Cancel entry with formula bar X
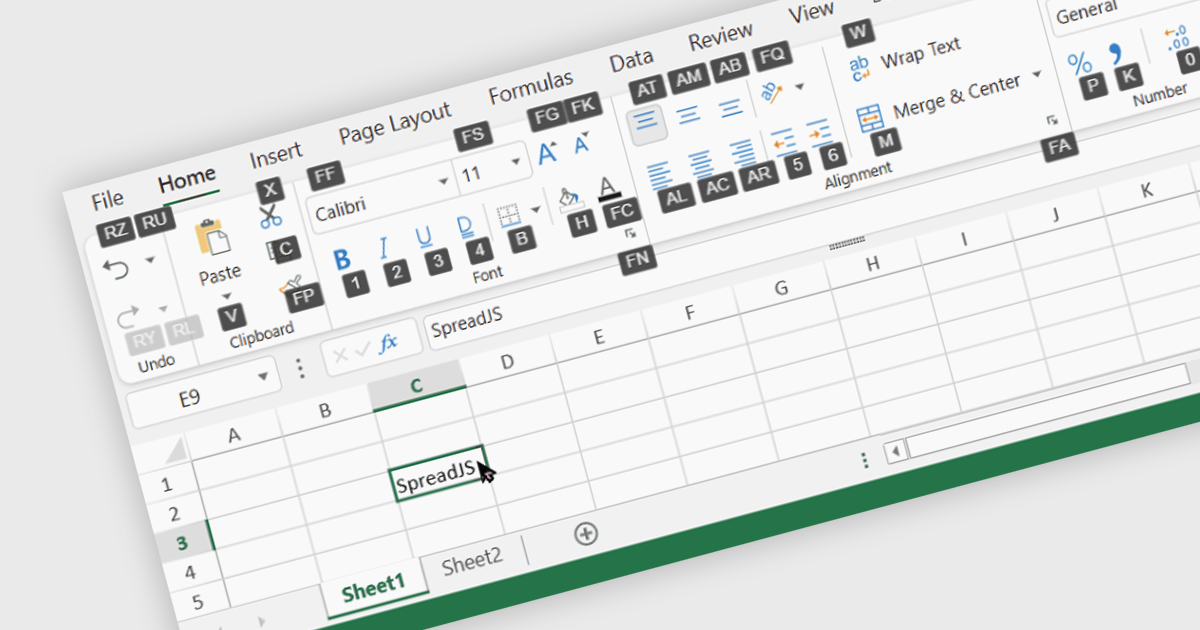Screen dimensions: 1200x630 click(340, 354)
